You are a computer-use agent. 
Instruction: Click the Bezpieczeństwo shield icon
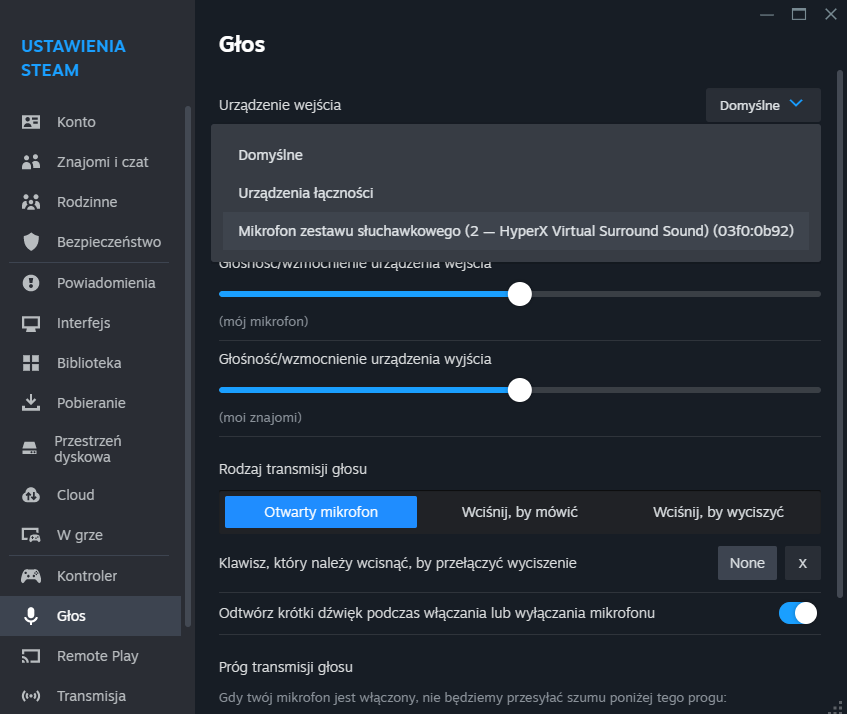(31, 242)
